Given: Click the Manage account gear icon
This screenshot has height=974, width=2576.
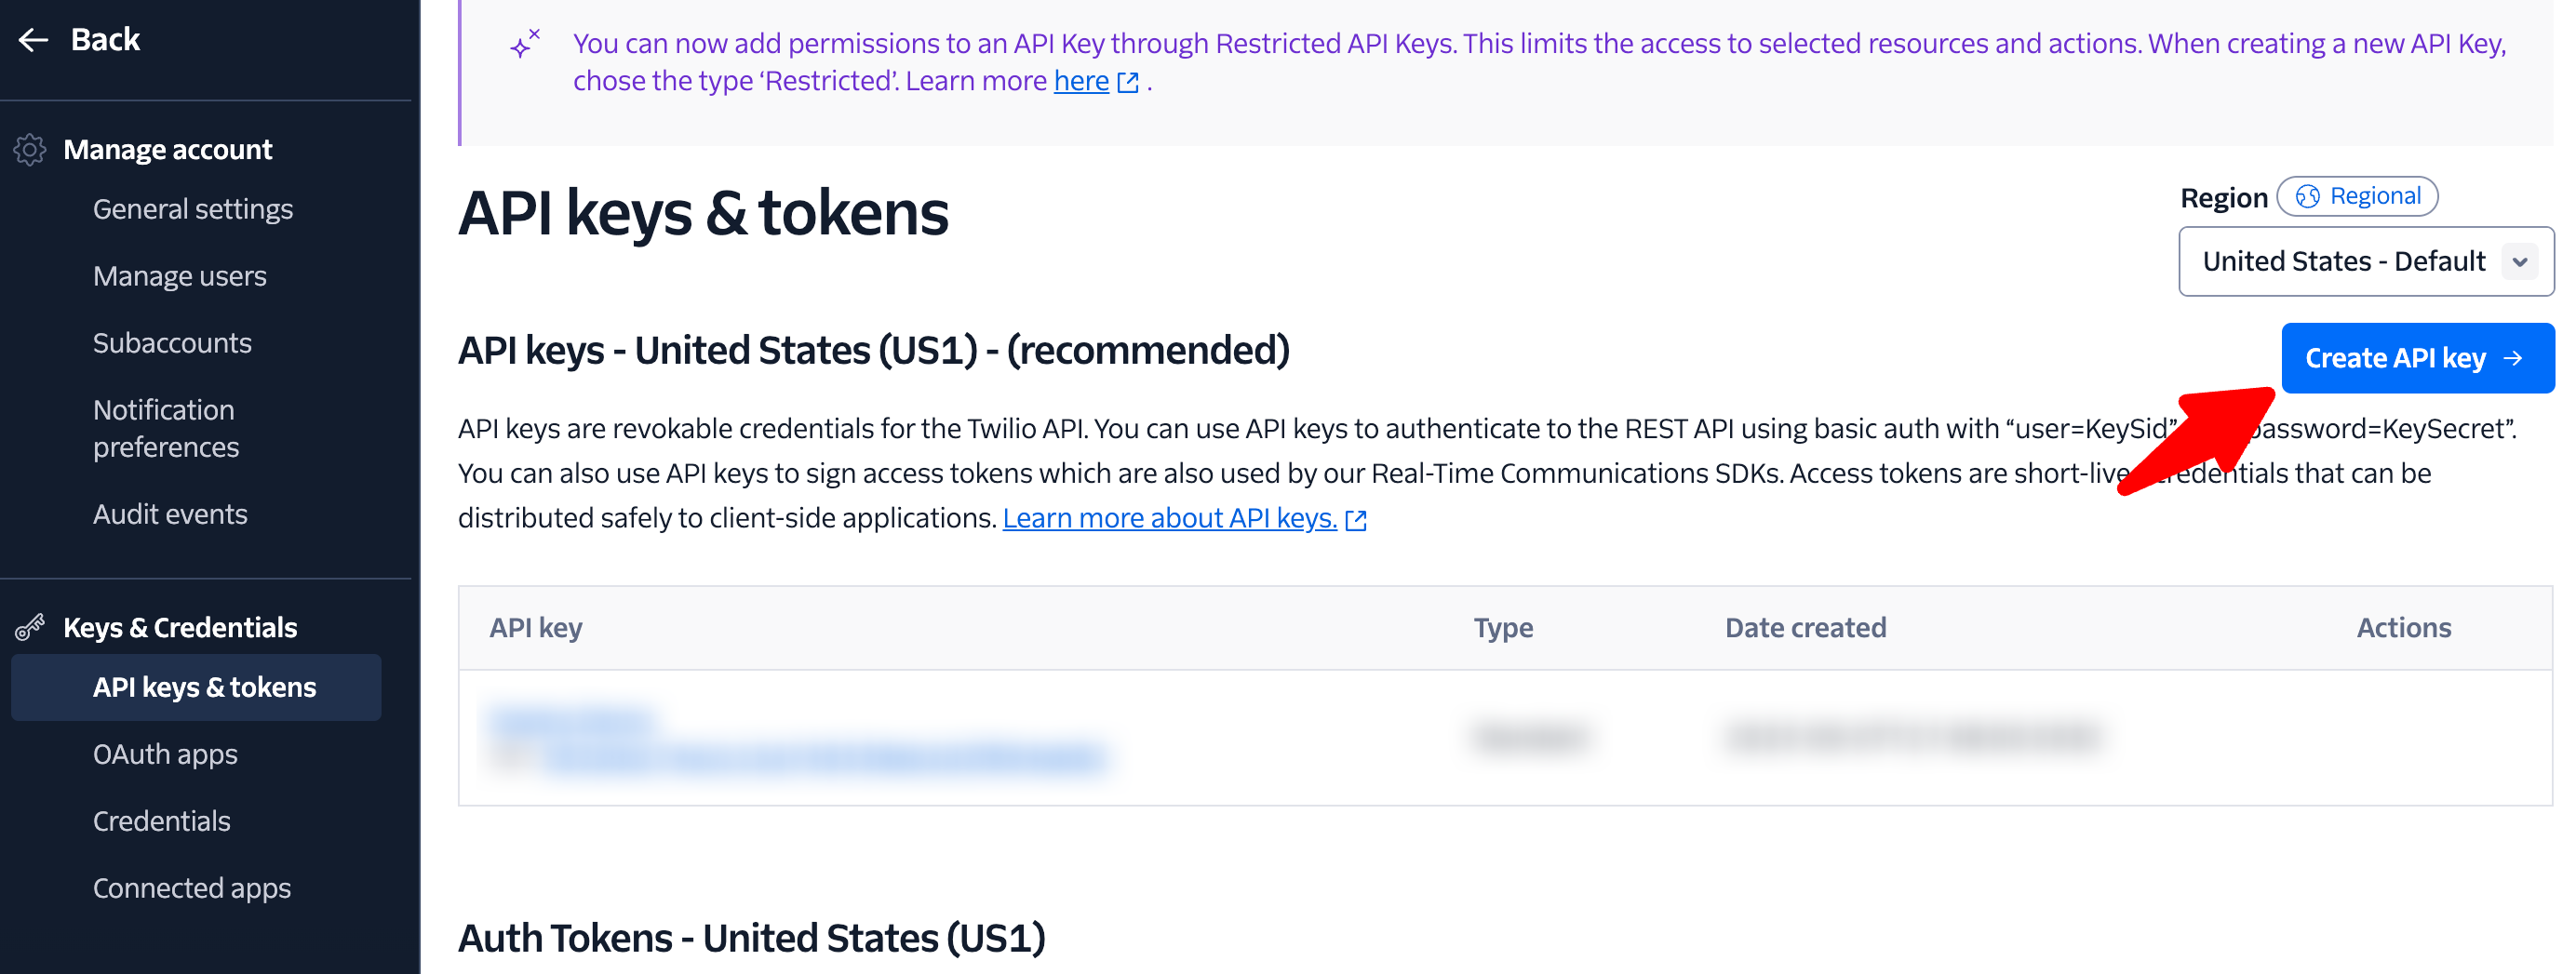Looking at the screenshot, I should pos(30,150).
